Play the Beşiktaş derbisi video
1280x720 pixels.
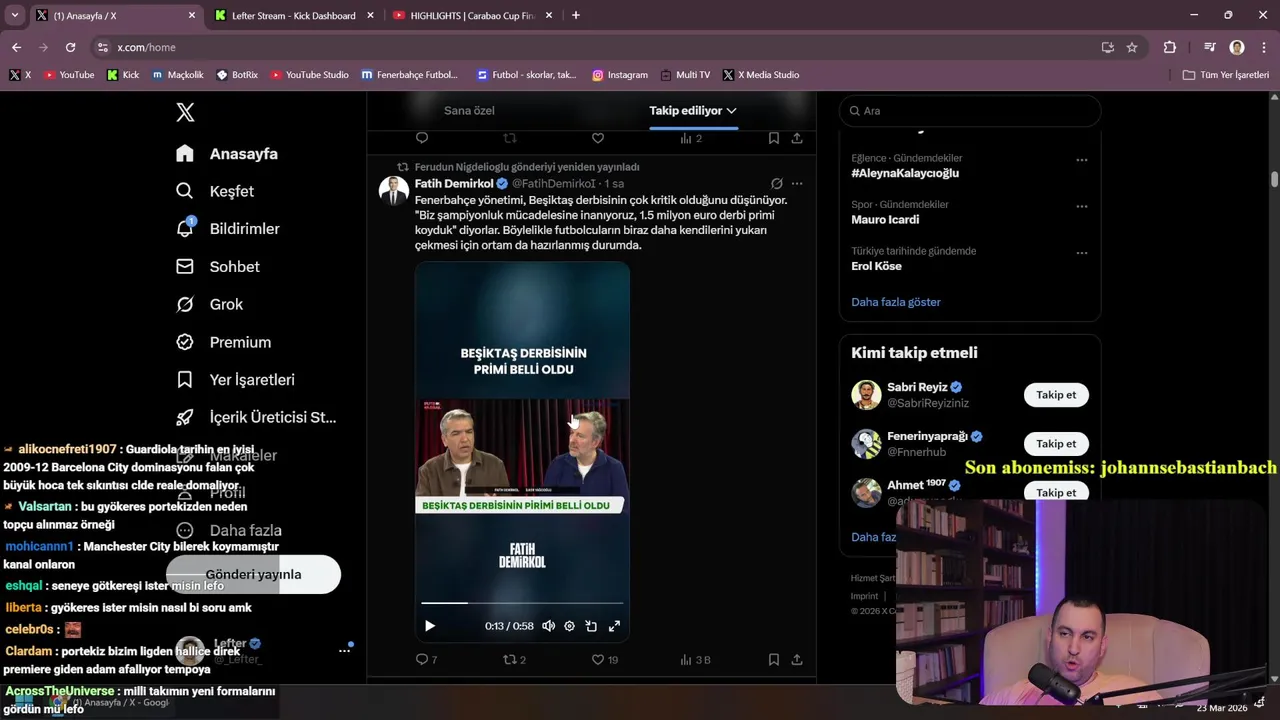(x=430, y=626)
